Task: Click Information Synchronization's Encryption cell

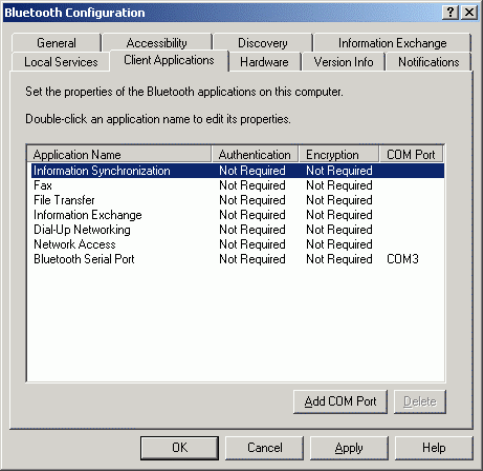Action: point(339,170)
